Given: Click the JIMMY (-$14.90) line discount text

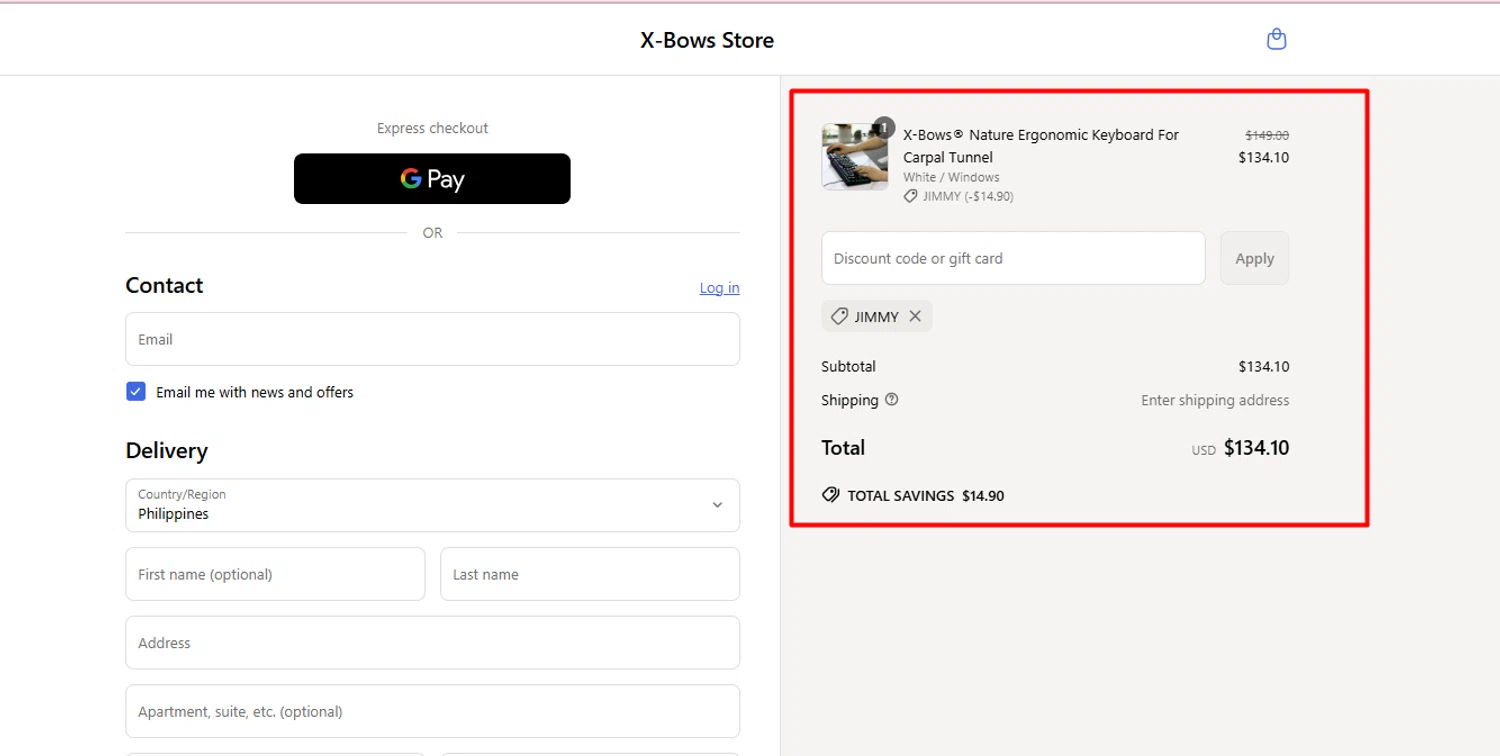Looking at the screenshot, I should point(968,196).
